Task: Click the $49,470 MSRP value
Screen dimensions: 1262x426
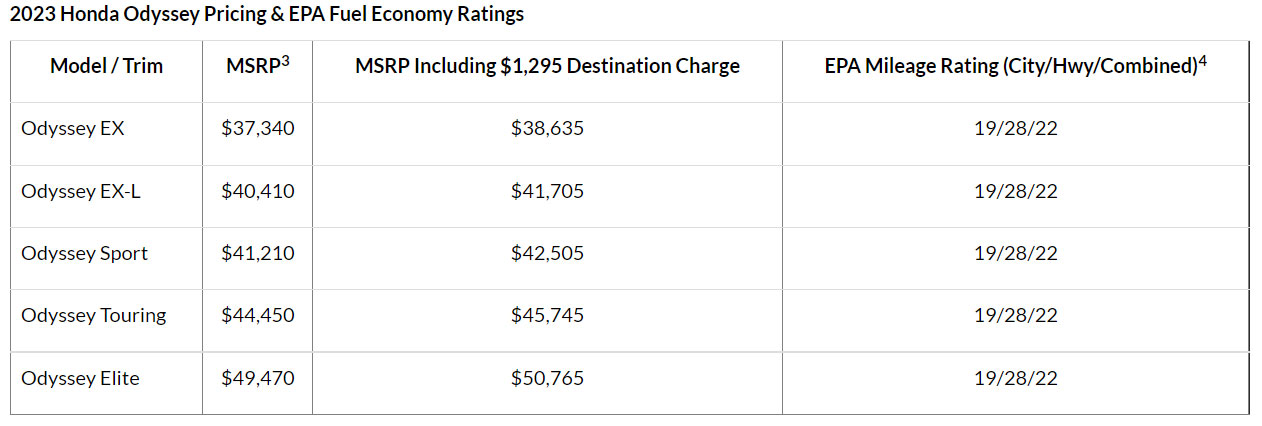Action: [x=258, y=378]
